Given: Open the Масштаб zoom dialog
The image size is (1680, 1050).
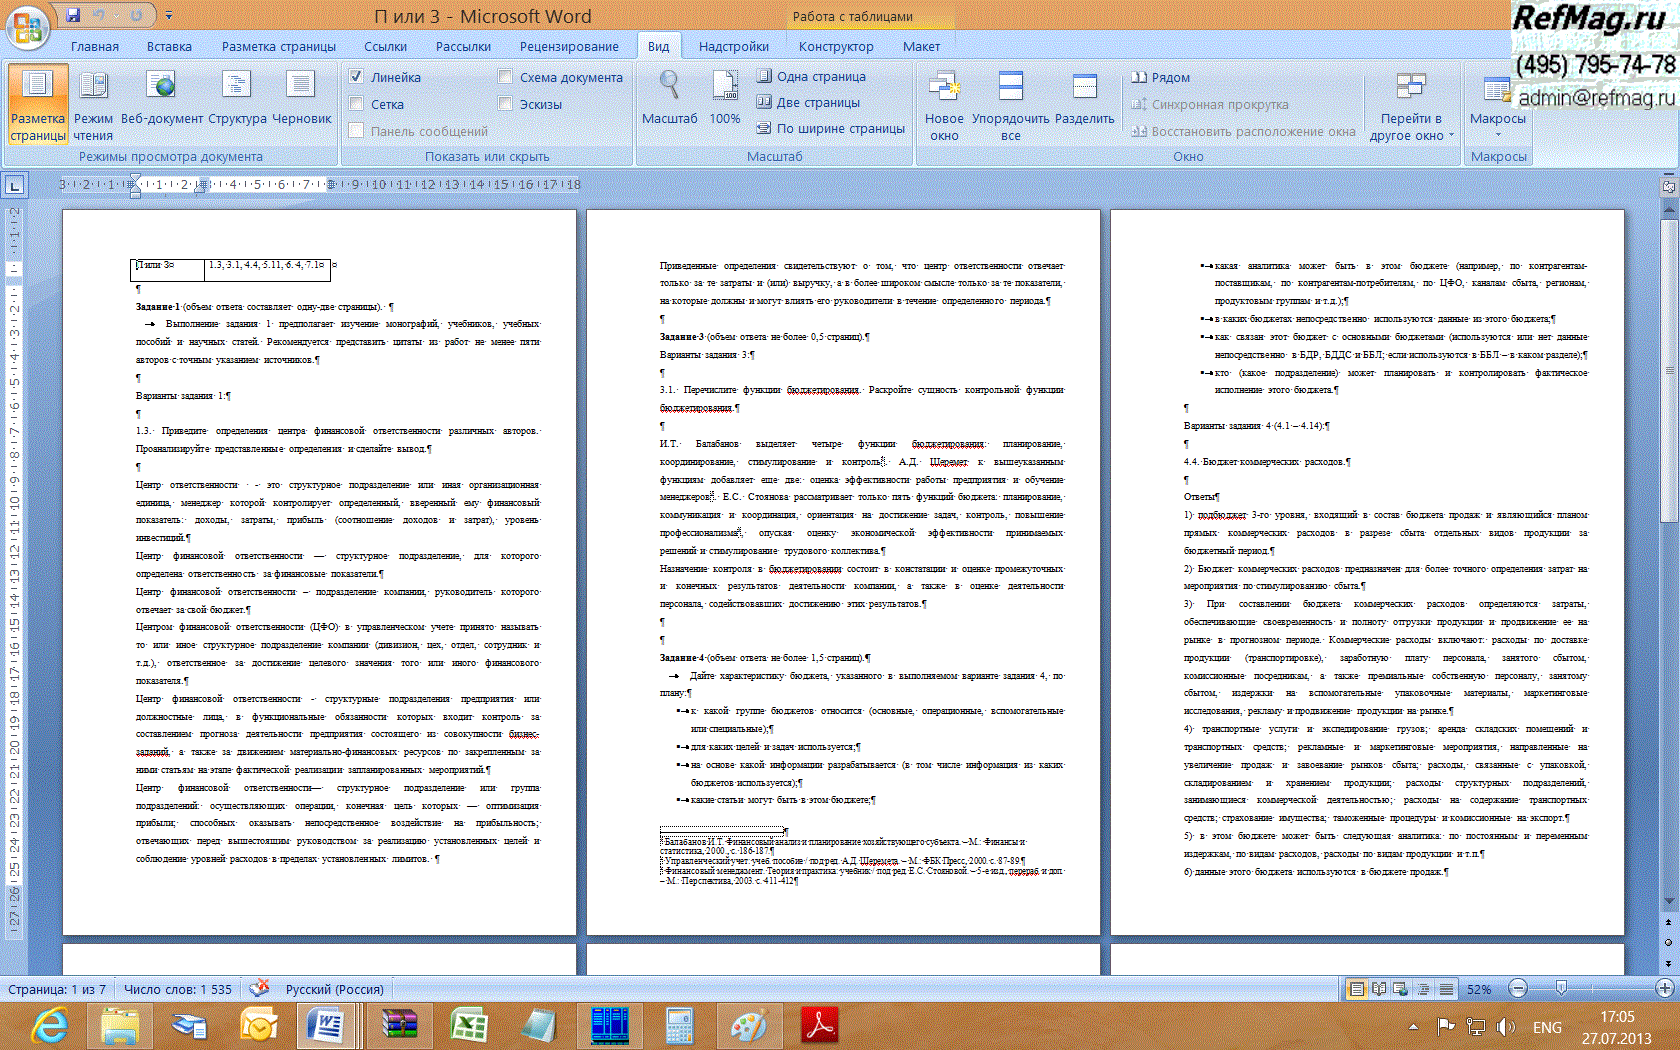Looking at the screenshot, I should click(669, 100).
